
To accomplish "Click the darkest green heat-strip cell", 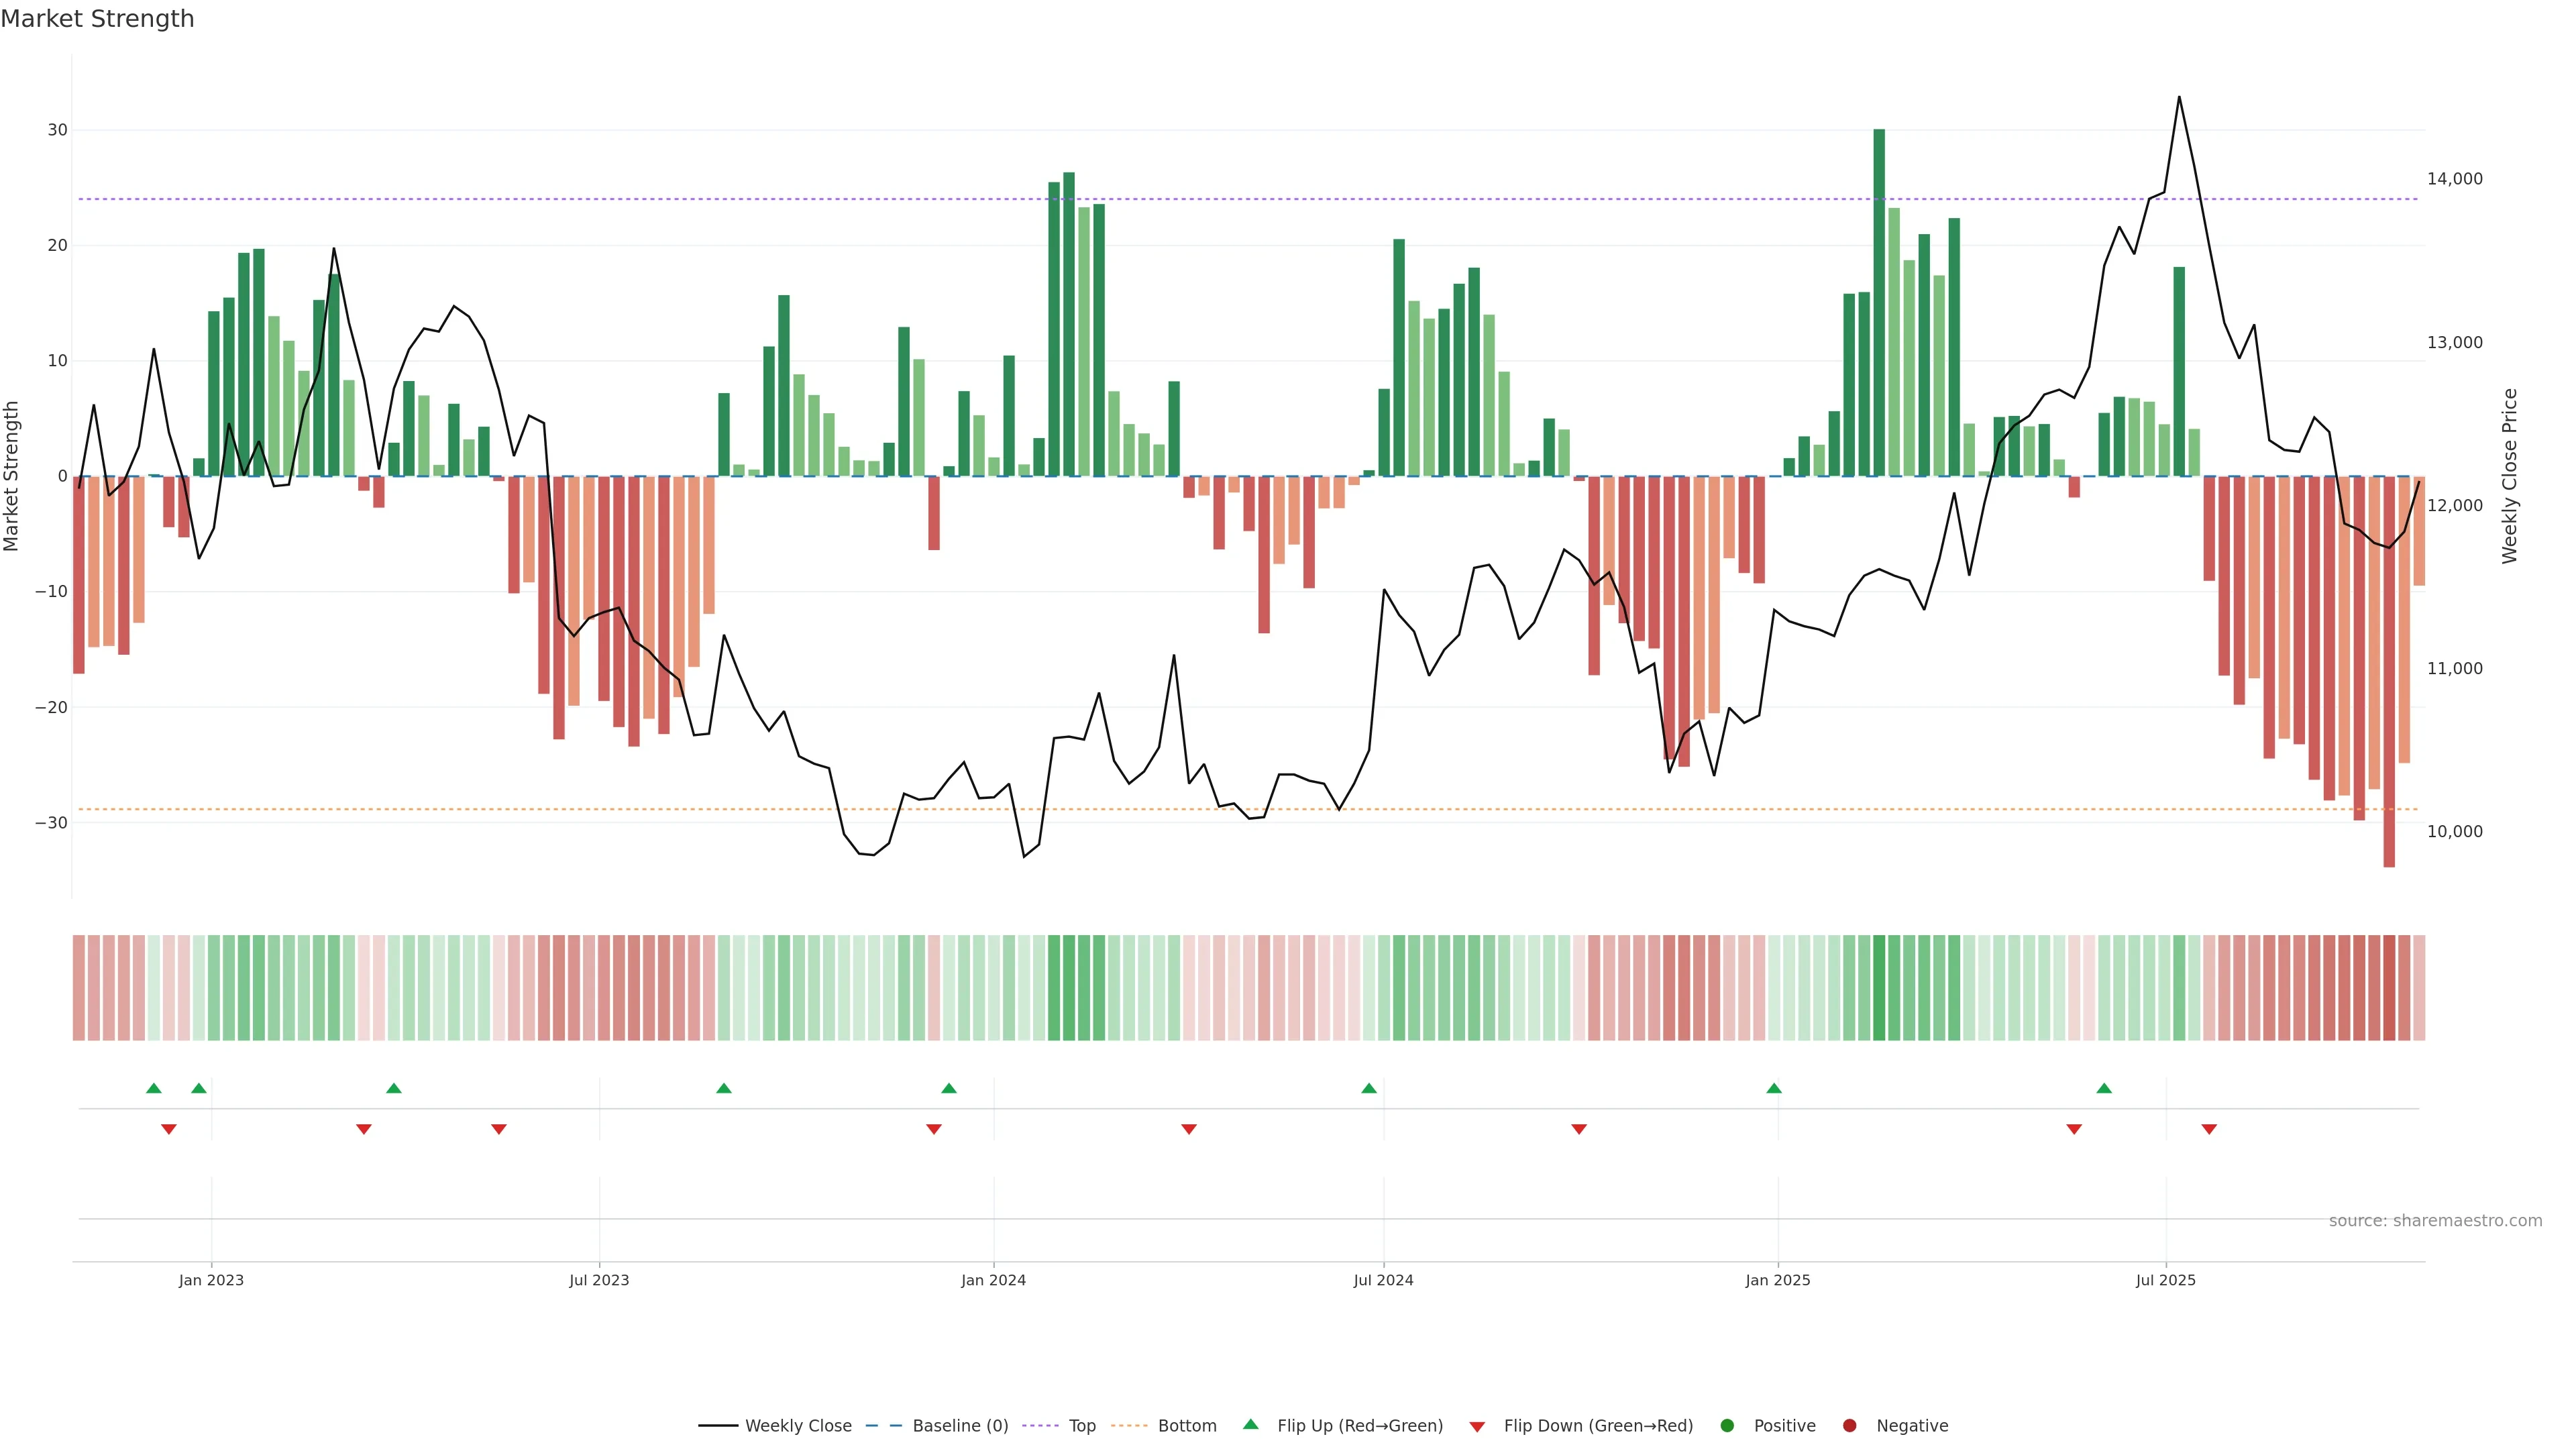I will (1879, 988).
